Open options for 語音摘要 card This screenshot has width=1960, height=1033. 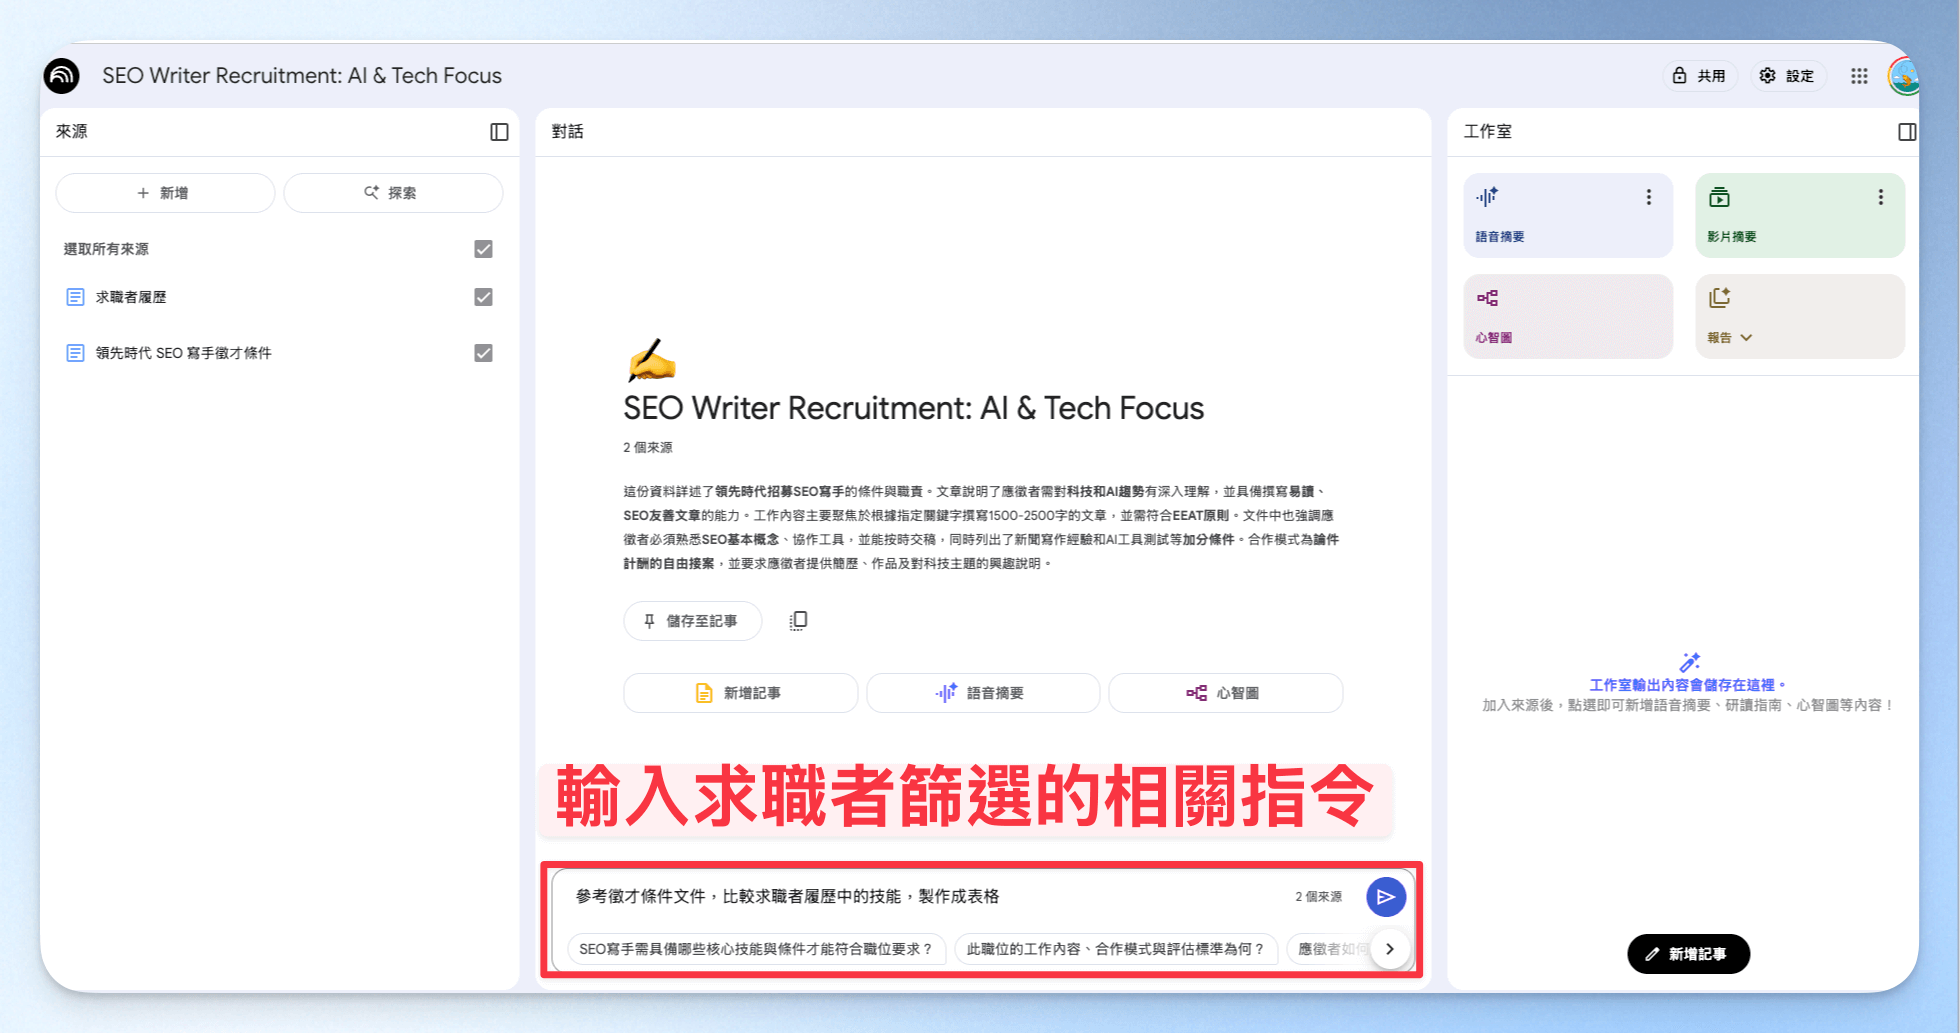(1649, 197)
